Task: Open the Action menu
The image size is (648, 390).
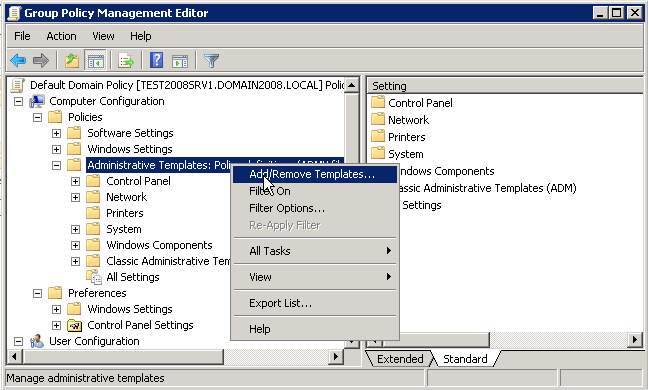Action: point(61,36)
